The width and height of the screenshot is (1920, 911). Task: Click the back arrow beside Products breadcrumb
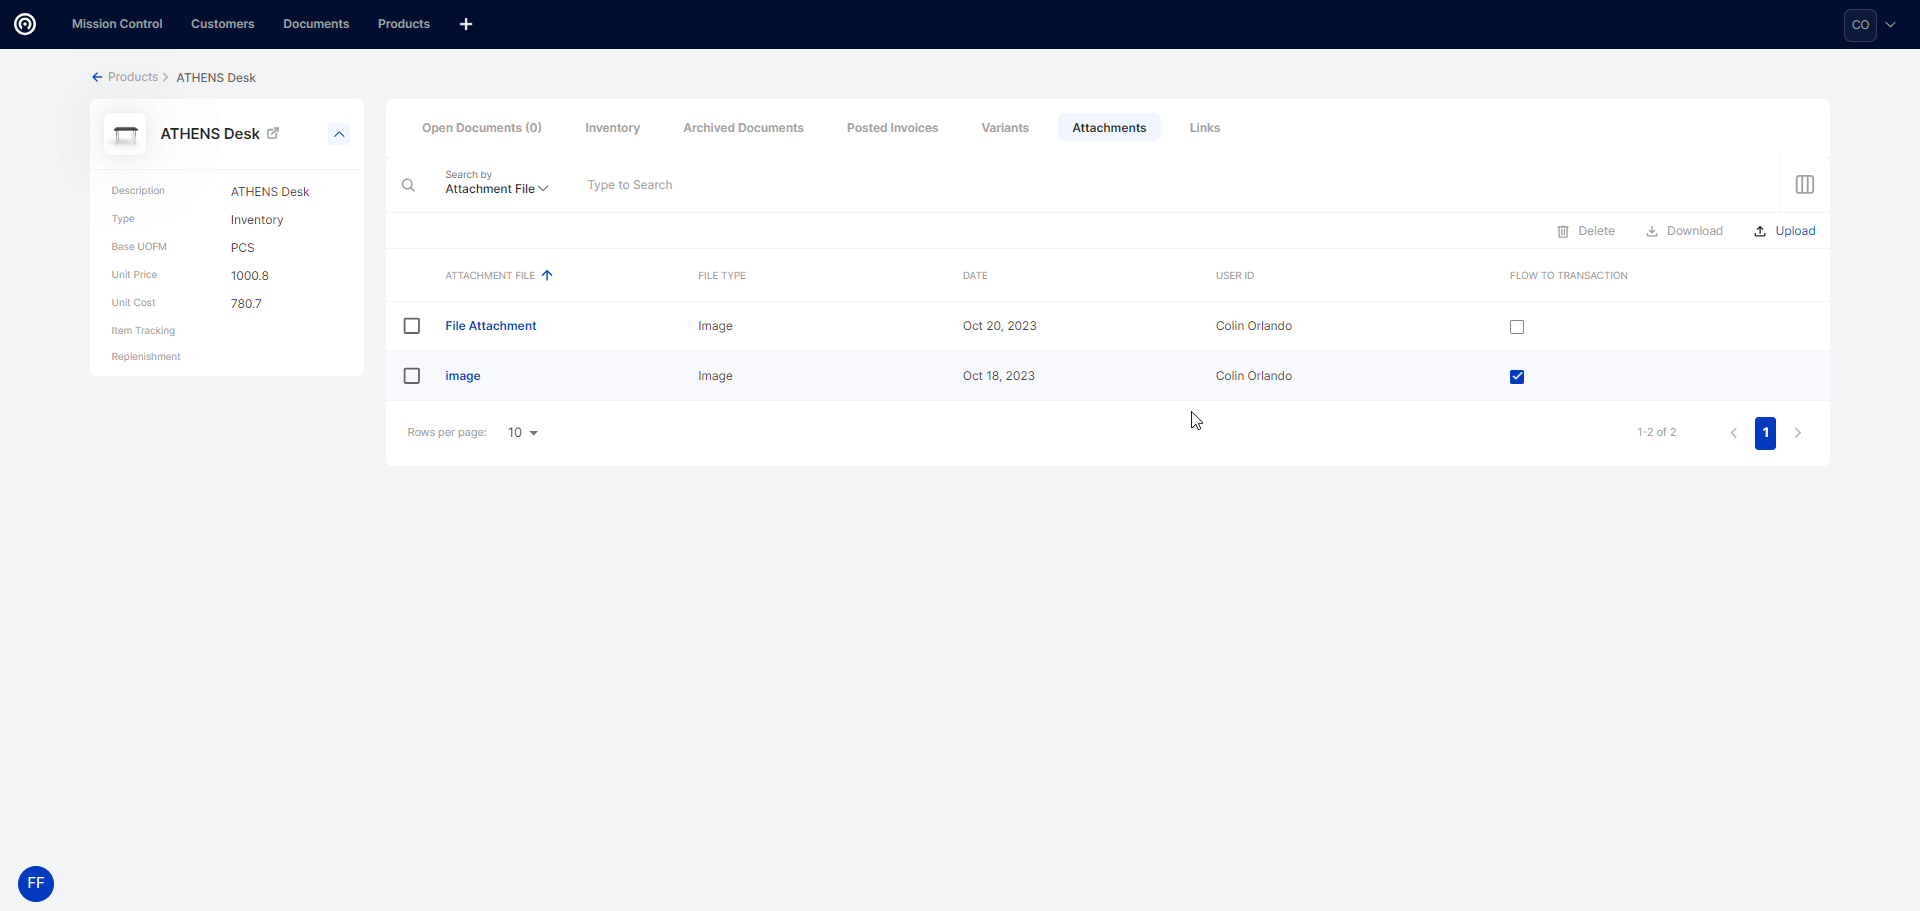coord(97,77)
